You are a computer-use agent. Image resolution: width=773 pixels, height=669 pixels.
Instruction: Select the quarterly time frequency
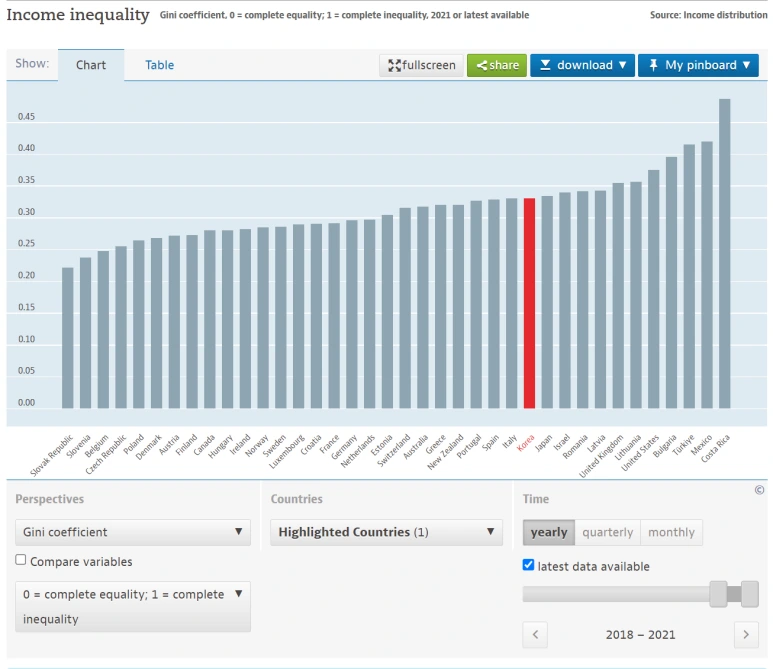tap(607, 532)
